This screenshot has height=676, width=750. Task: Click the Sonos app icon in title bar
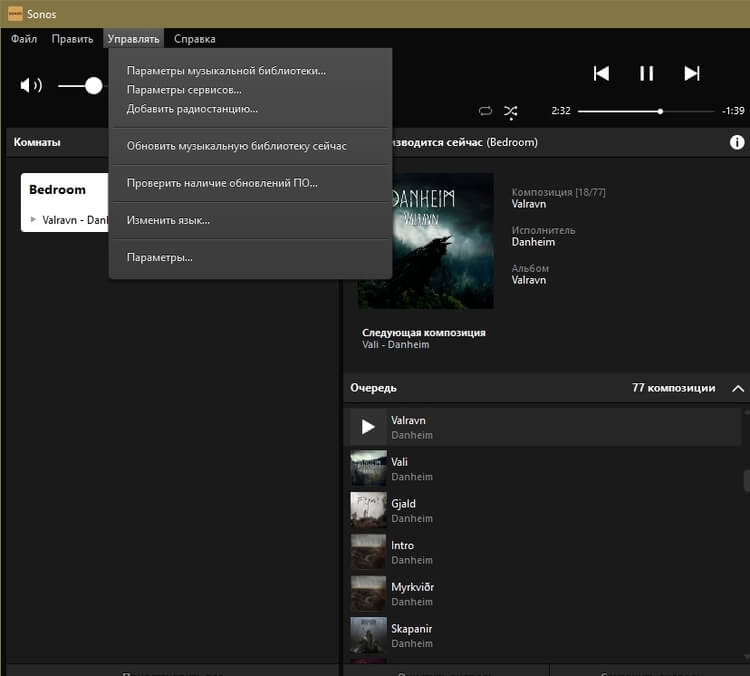click(15, 14)
